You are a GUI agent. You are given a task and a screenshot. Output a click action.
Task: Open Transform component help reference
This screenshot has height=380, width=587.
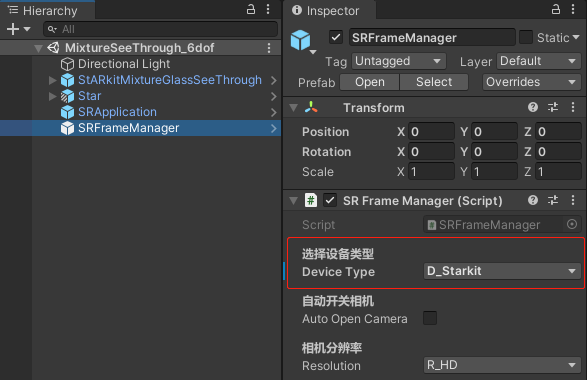[533, 107]
